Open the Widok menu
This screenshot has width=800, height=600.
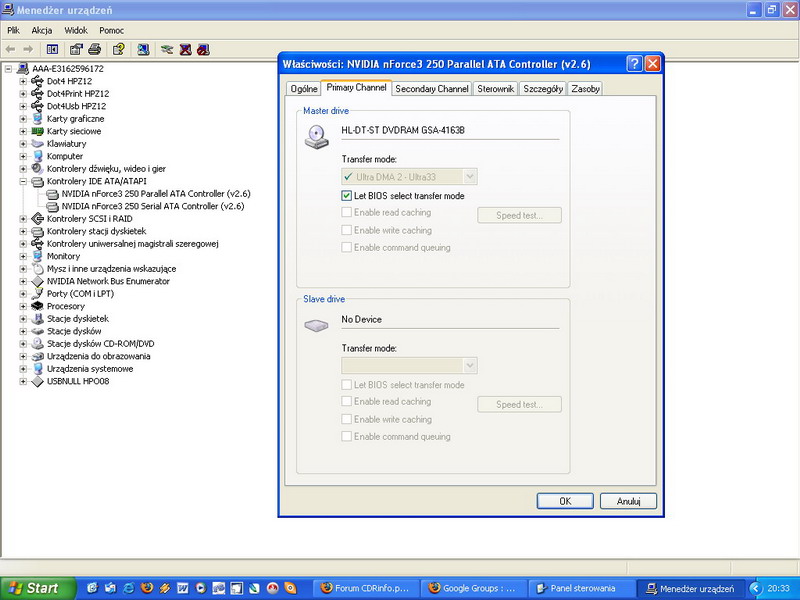coord(76,31)
